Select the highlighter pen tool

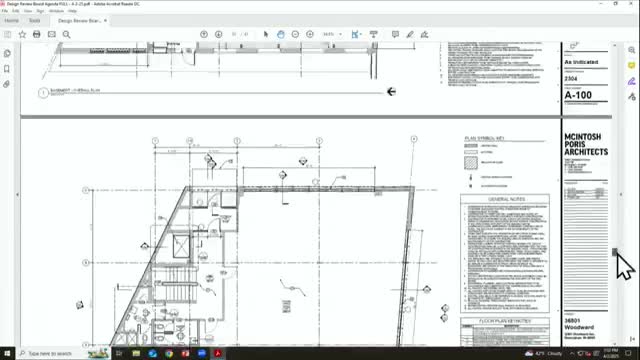point(410,34)
